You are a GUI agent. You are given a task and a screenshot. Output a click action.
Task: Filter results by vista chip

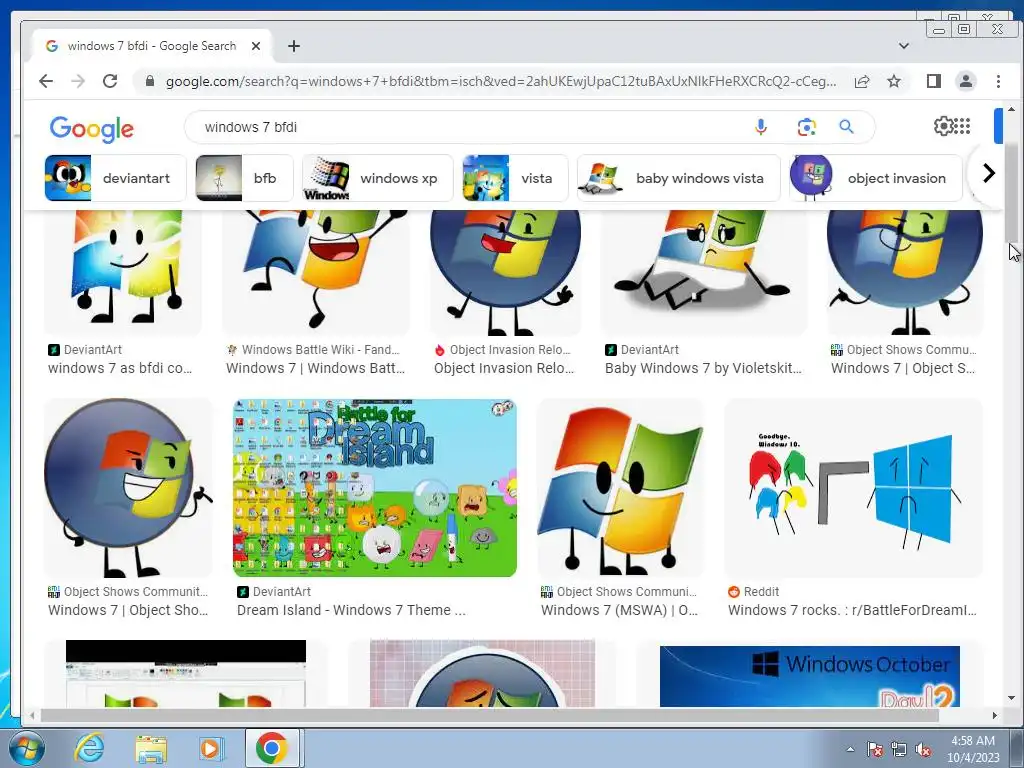click(515, 178)
